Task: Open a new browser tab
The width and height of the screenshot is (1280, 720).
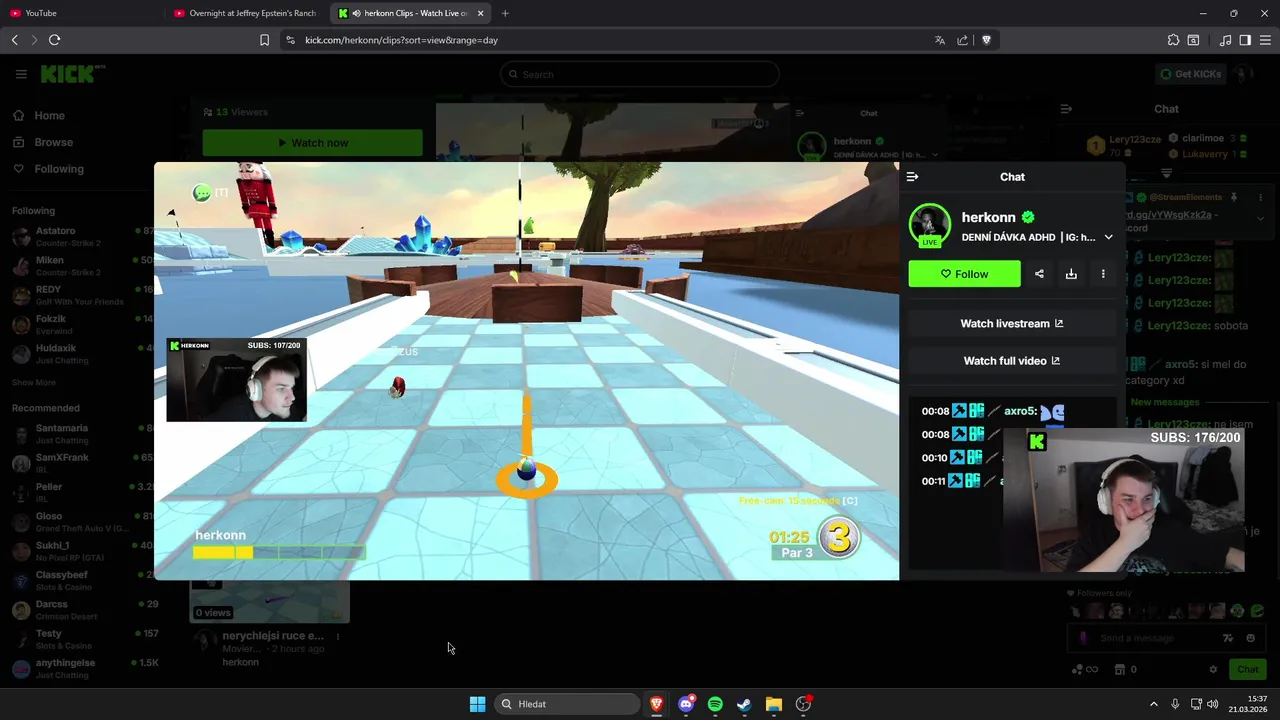Action: [505, 13]
